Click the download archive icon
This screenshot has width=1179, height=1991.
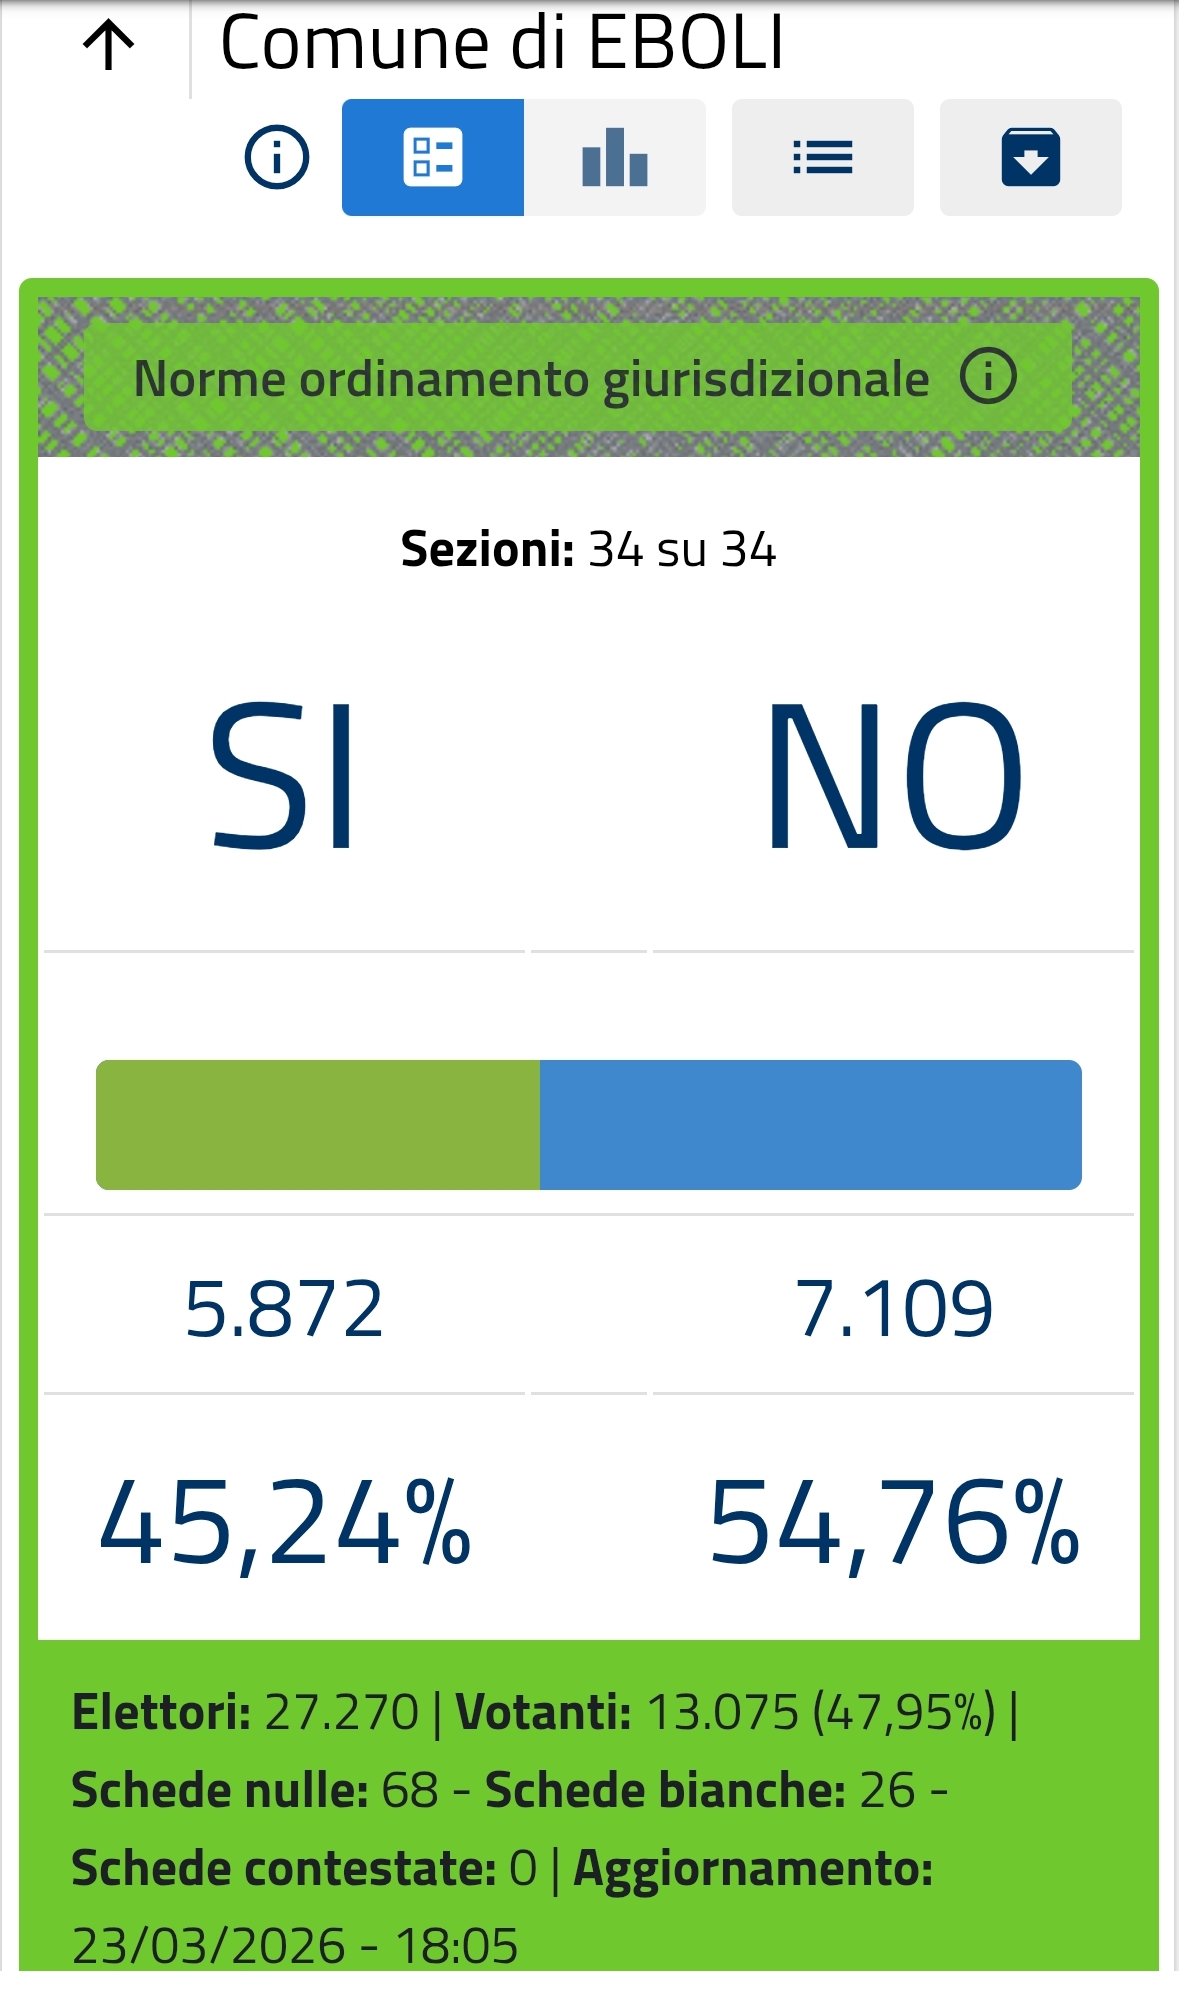coord(1030,157)
